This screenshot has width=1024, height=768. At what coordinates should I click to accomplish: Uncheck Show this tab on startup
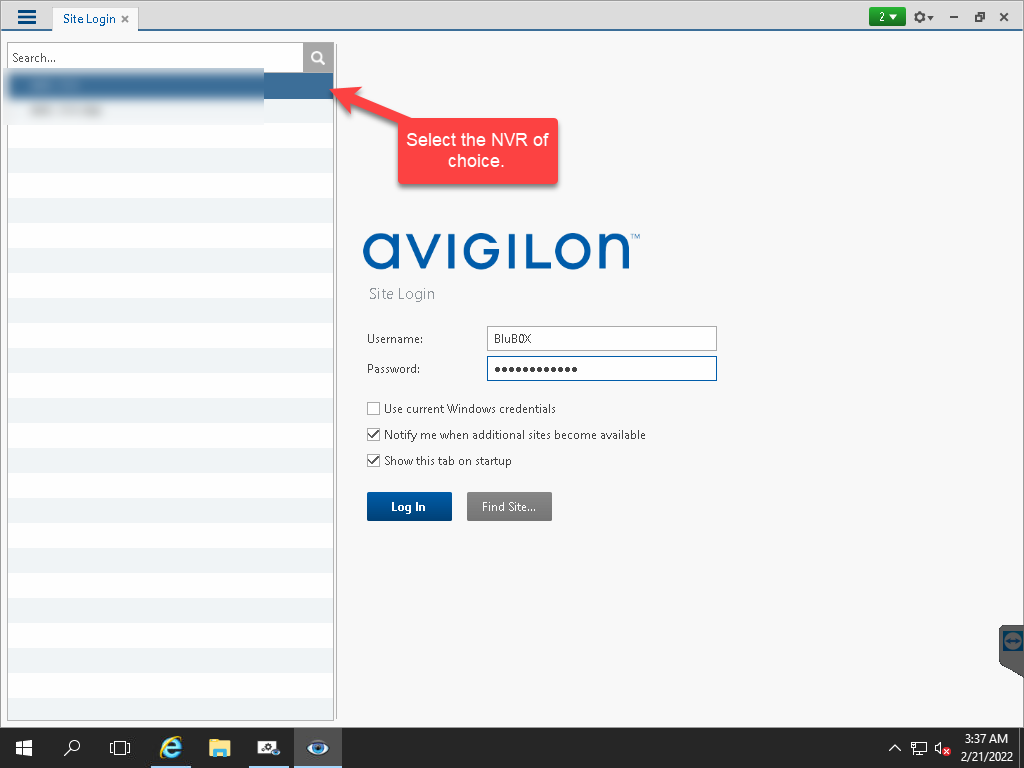[x=374, y=461]
